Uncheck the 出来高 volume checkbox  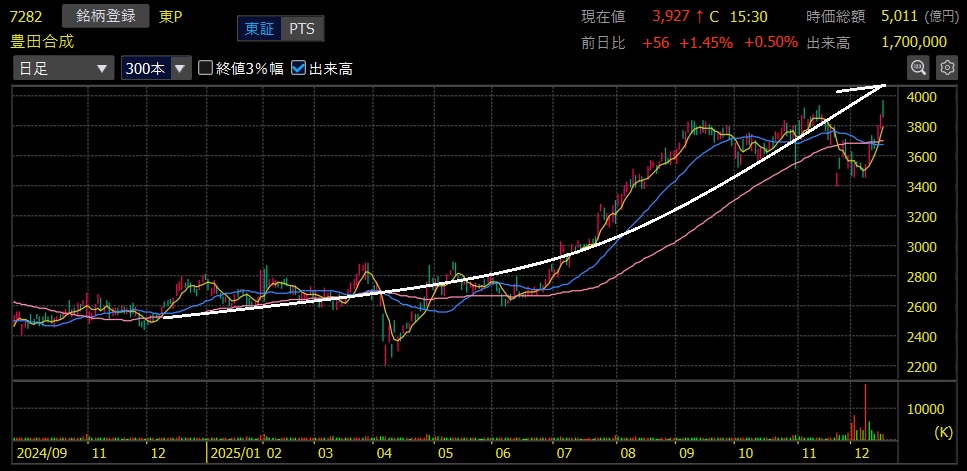pyautogui.click(x=298, y=69)
